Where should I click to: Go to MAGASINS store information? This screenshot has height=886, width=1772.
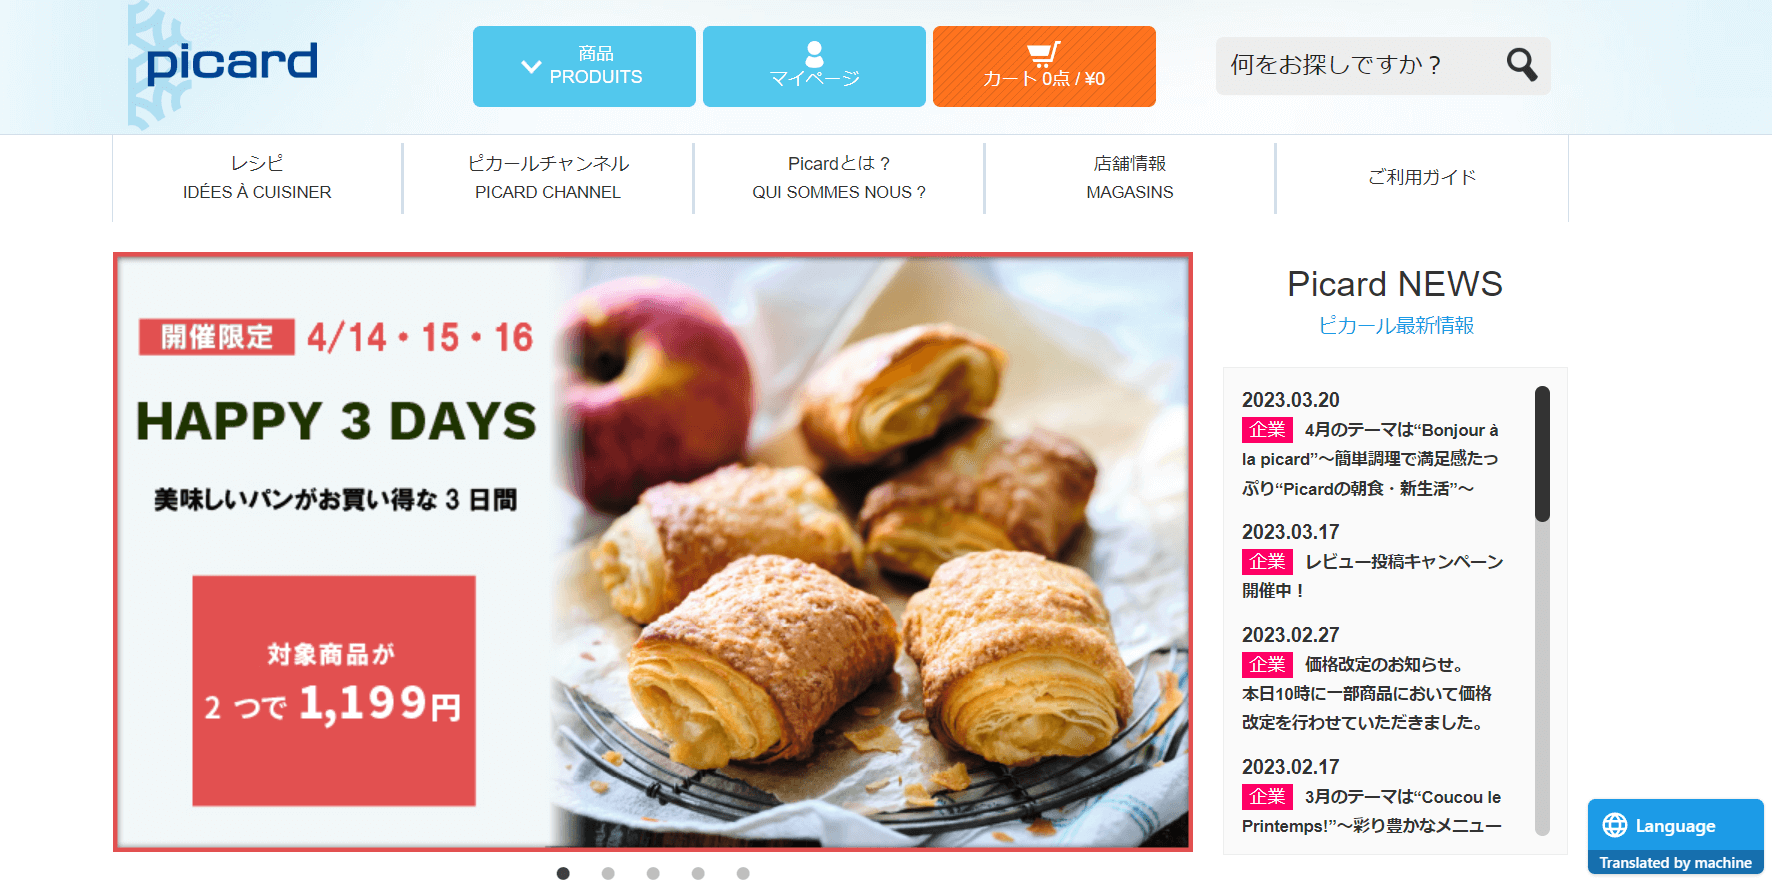tap(1130, 178)
